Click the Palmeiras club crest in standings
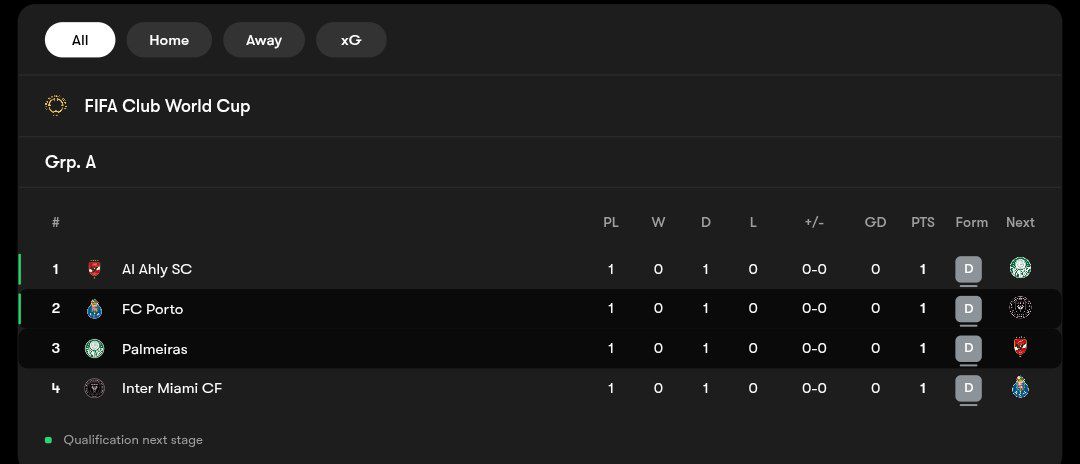 94,348
